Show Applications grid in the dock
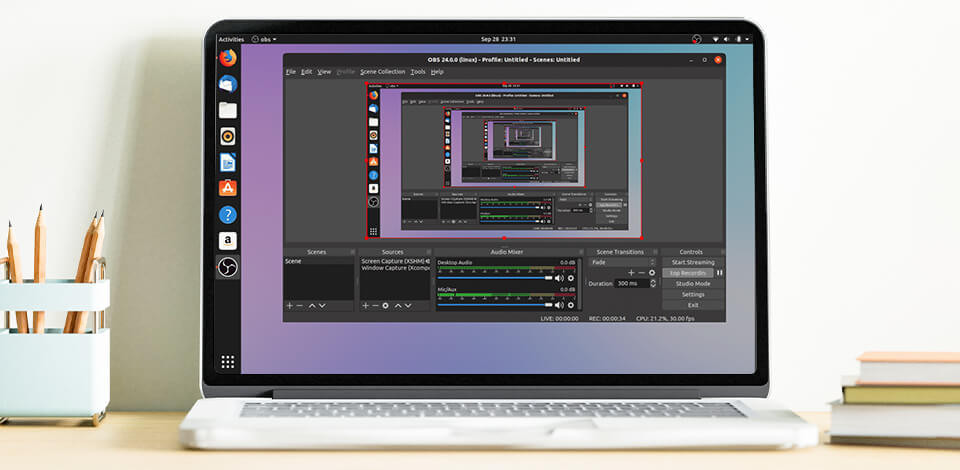960x470 pixels. 228,362
